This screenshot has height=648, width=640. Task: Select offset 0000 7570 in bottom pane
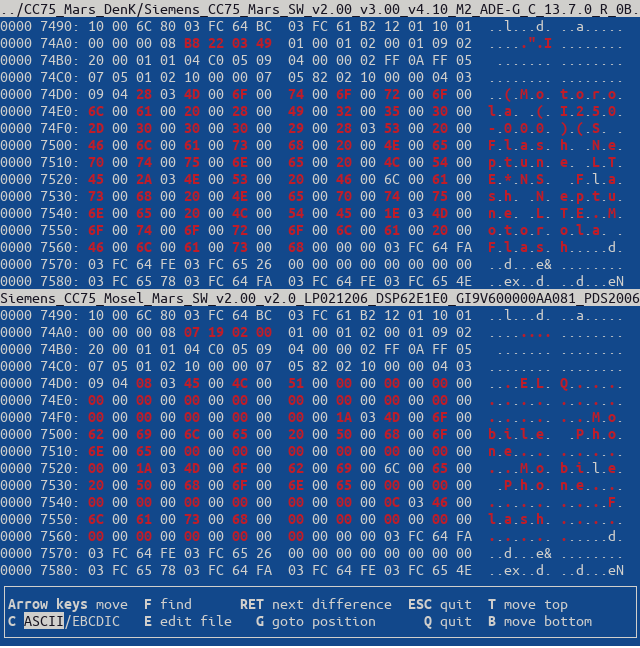point(39,553)
